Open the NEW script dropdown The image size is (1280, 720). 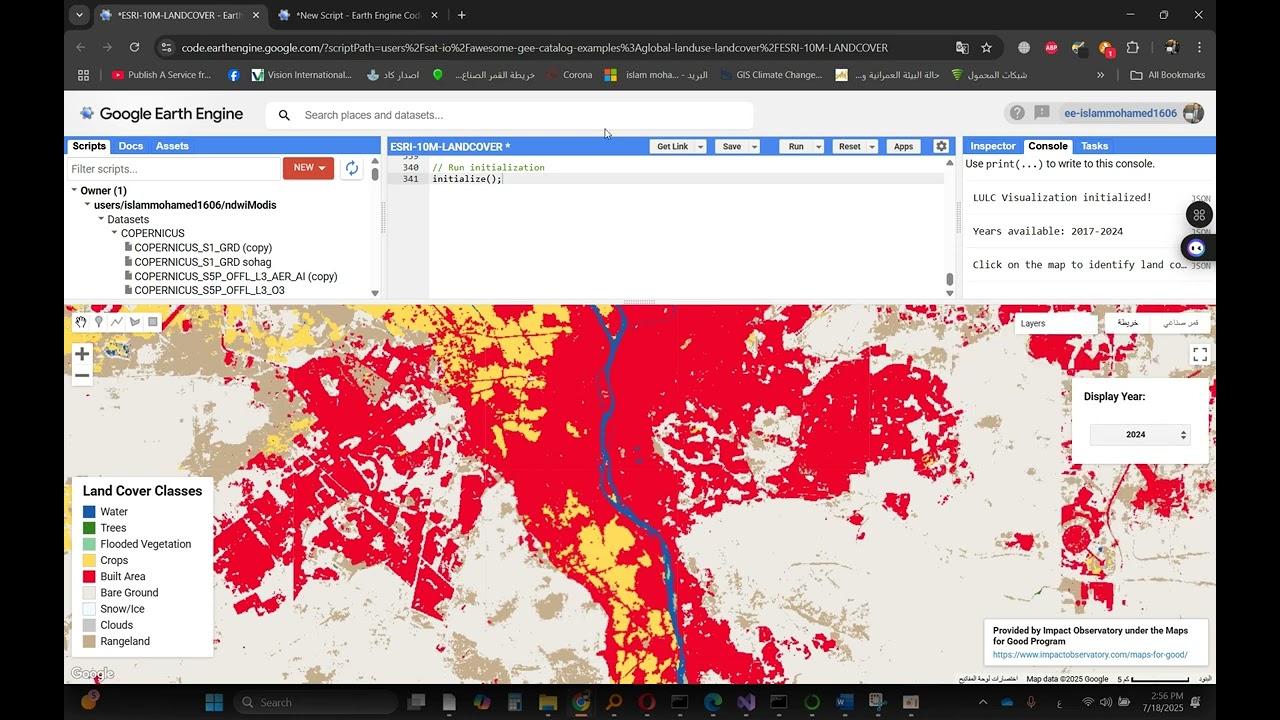pyautogui.click(x=308, y=168)
